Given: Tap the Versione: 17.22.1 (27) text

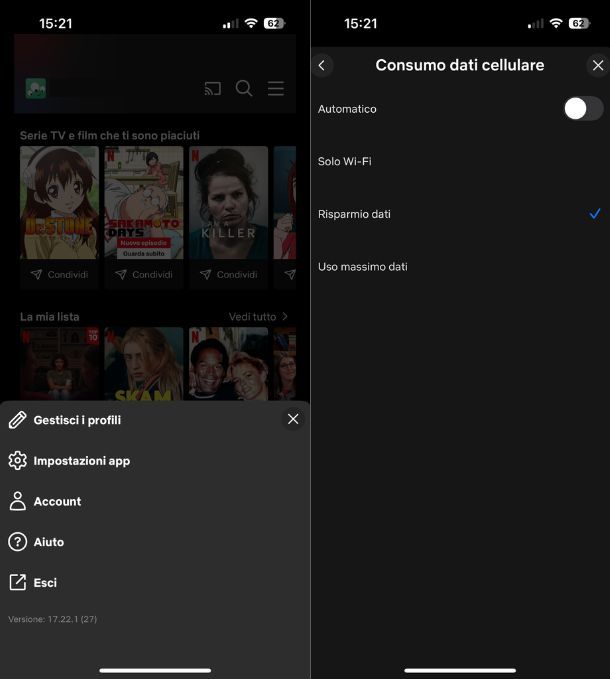Looking at the screenshot, I should click(52, 619).
